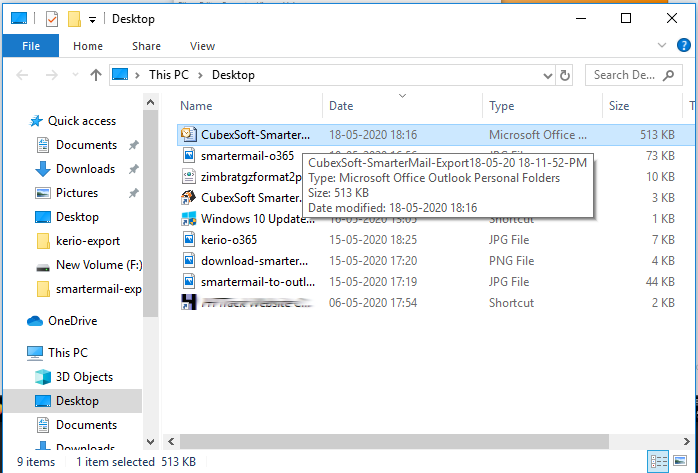
Task: Open Desktop under Quick access
Action: (x=77, y=217)
